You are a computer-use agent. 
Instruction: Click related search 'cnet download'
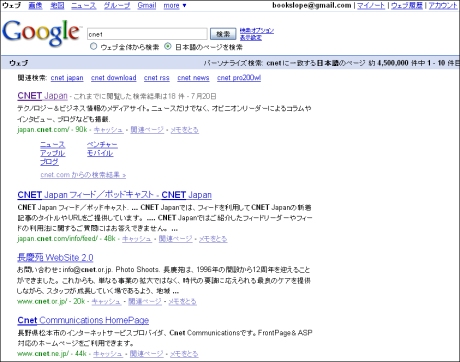click(x=114, y=78)
